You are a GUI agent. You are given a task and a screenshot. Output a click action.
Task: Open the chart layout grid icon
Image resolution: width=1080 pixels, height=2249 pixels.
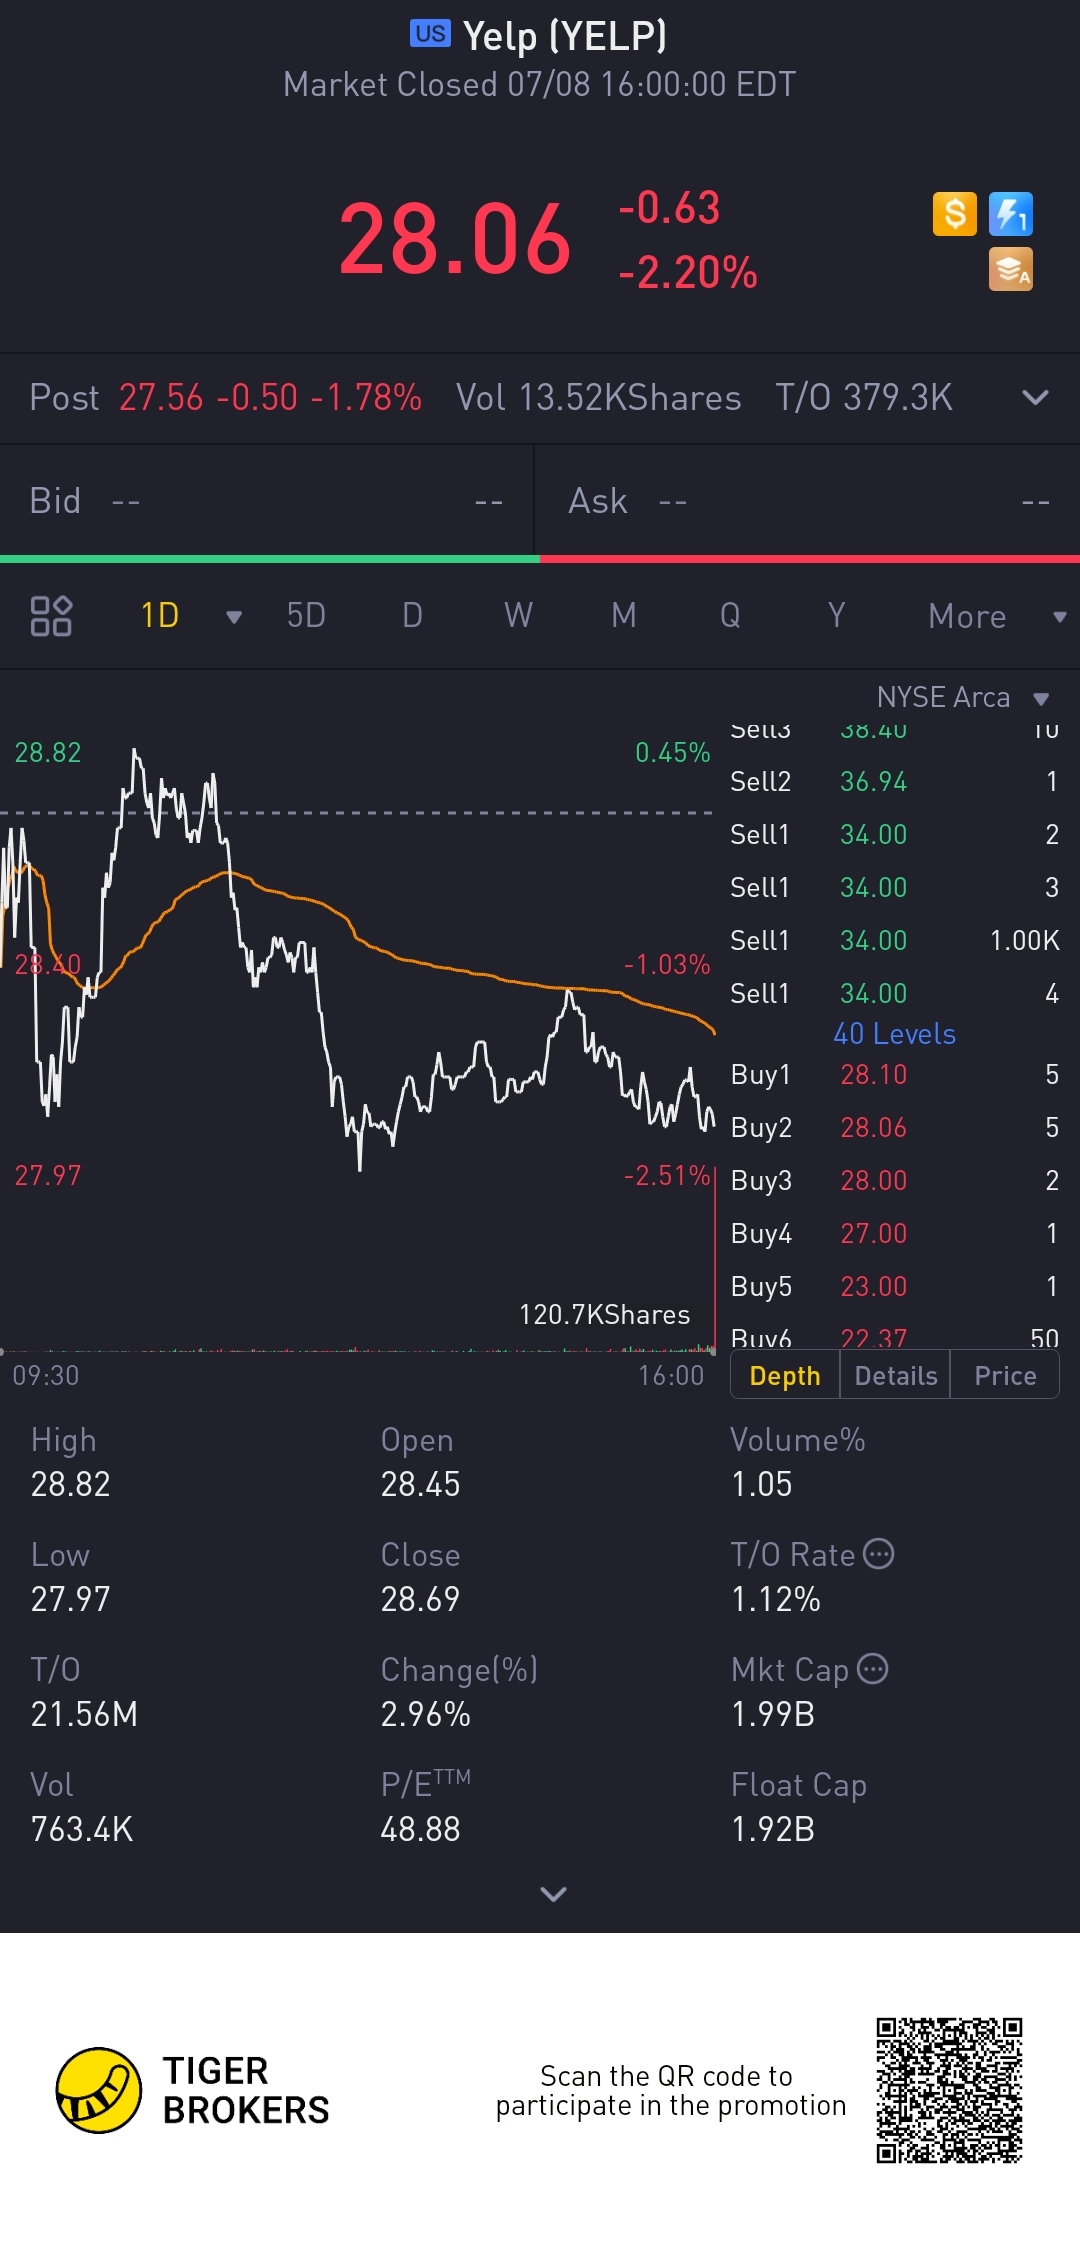coord(51,616)
